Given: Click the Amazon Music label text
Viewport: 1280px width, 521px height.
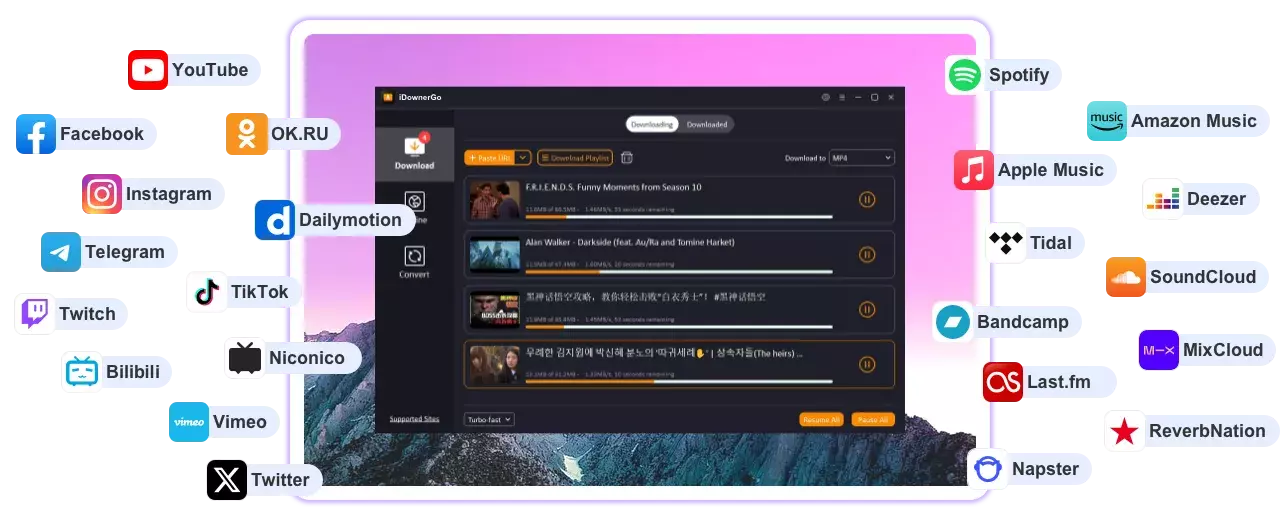Looking at the screenshot, I should 1194,121.
